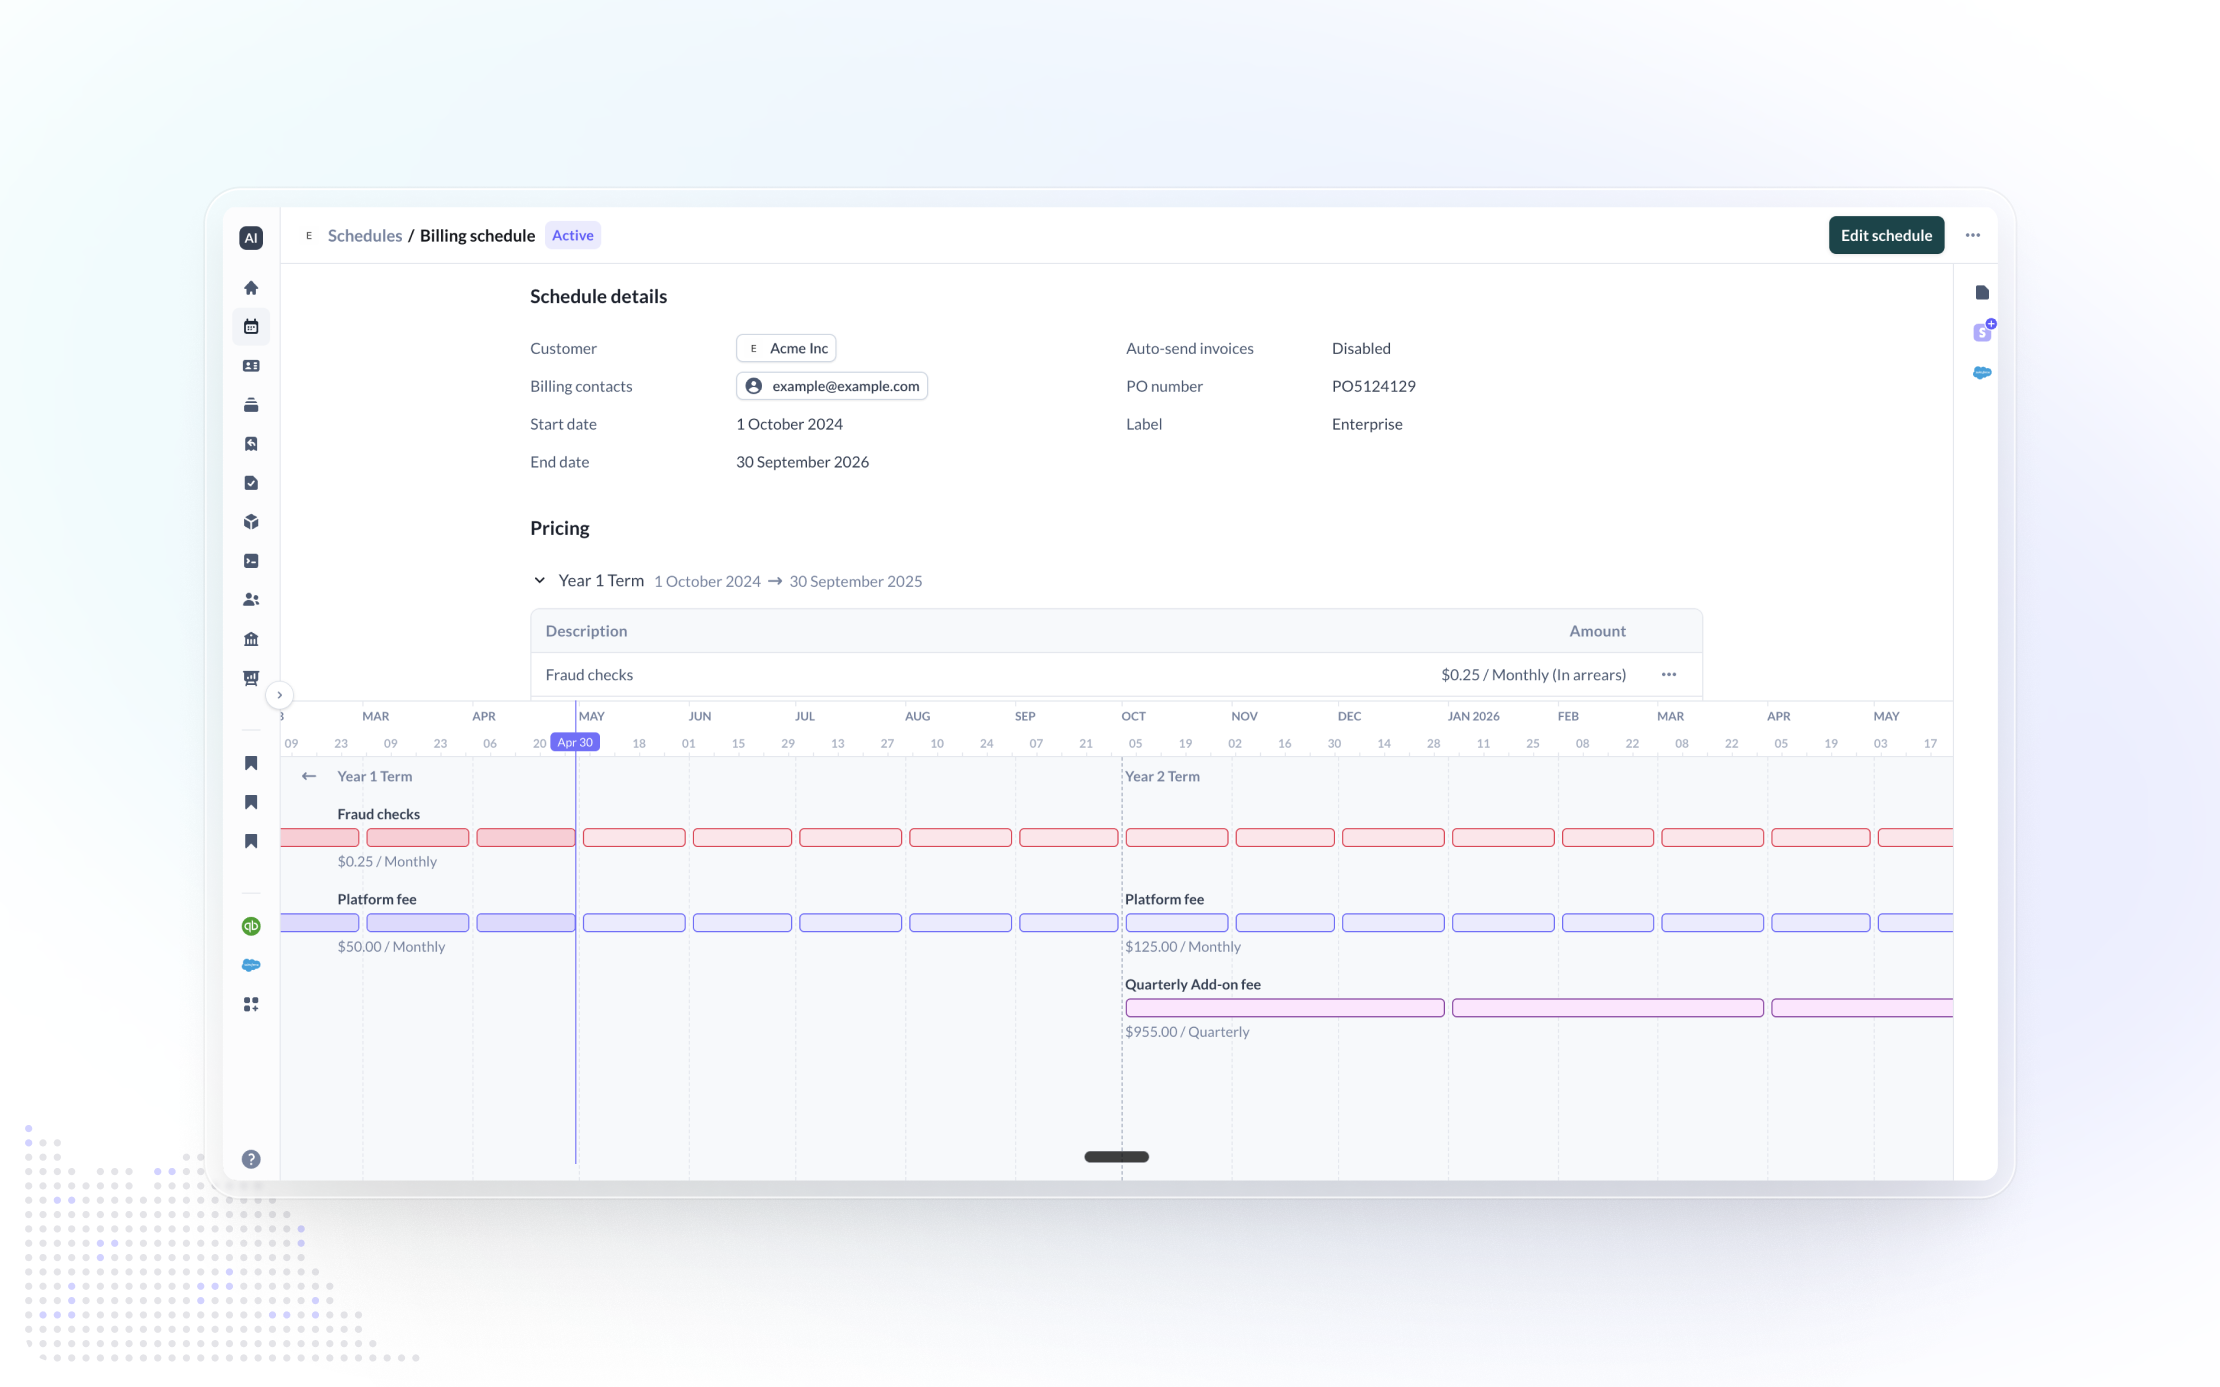This screenshot has width=2220, height=1387.
Task: Open the Salesforce cloud icon in right panel
Action: click(x=1982, y=373)
